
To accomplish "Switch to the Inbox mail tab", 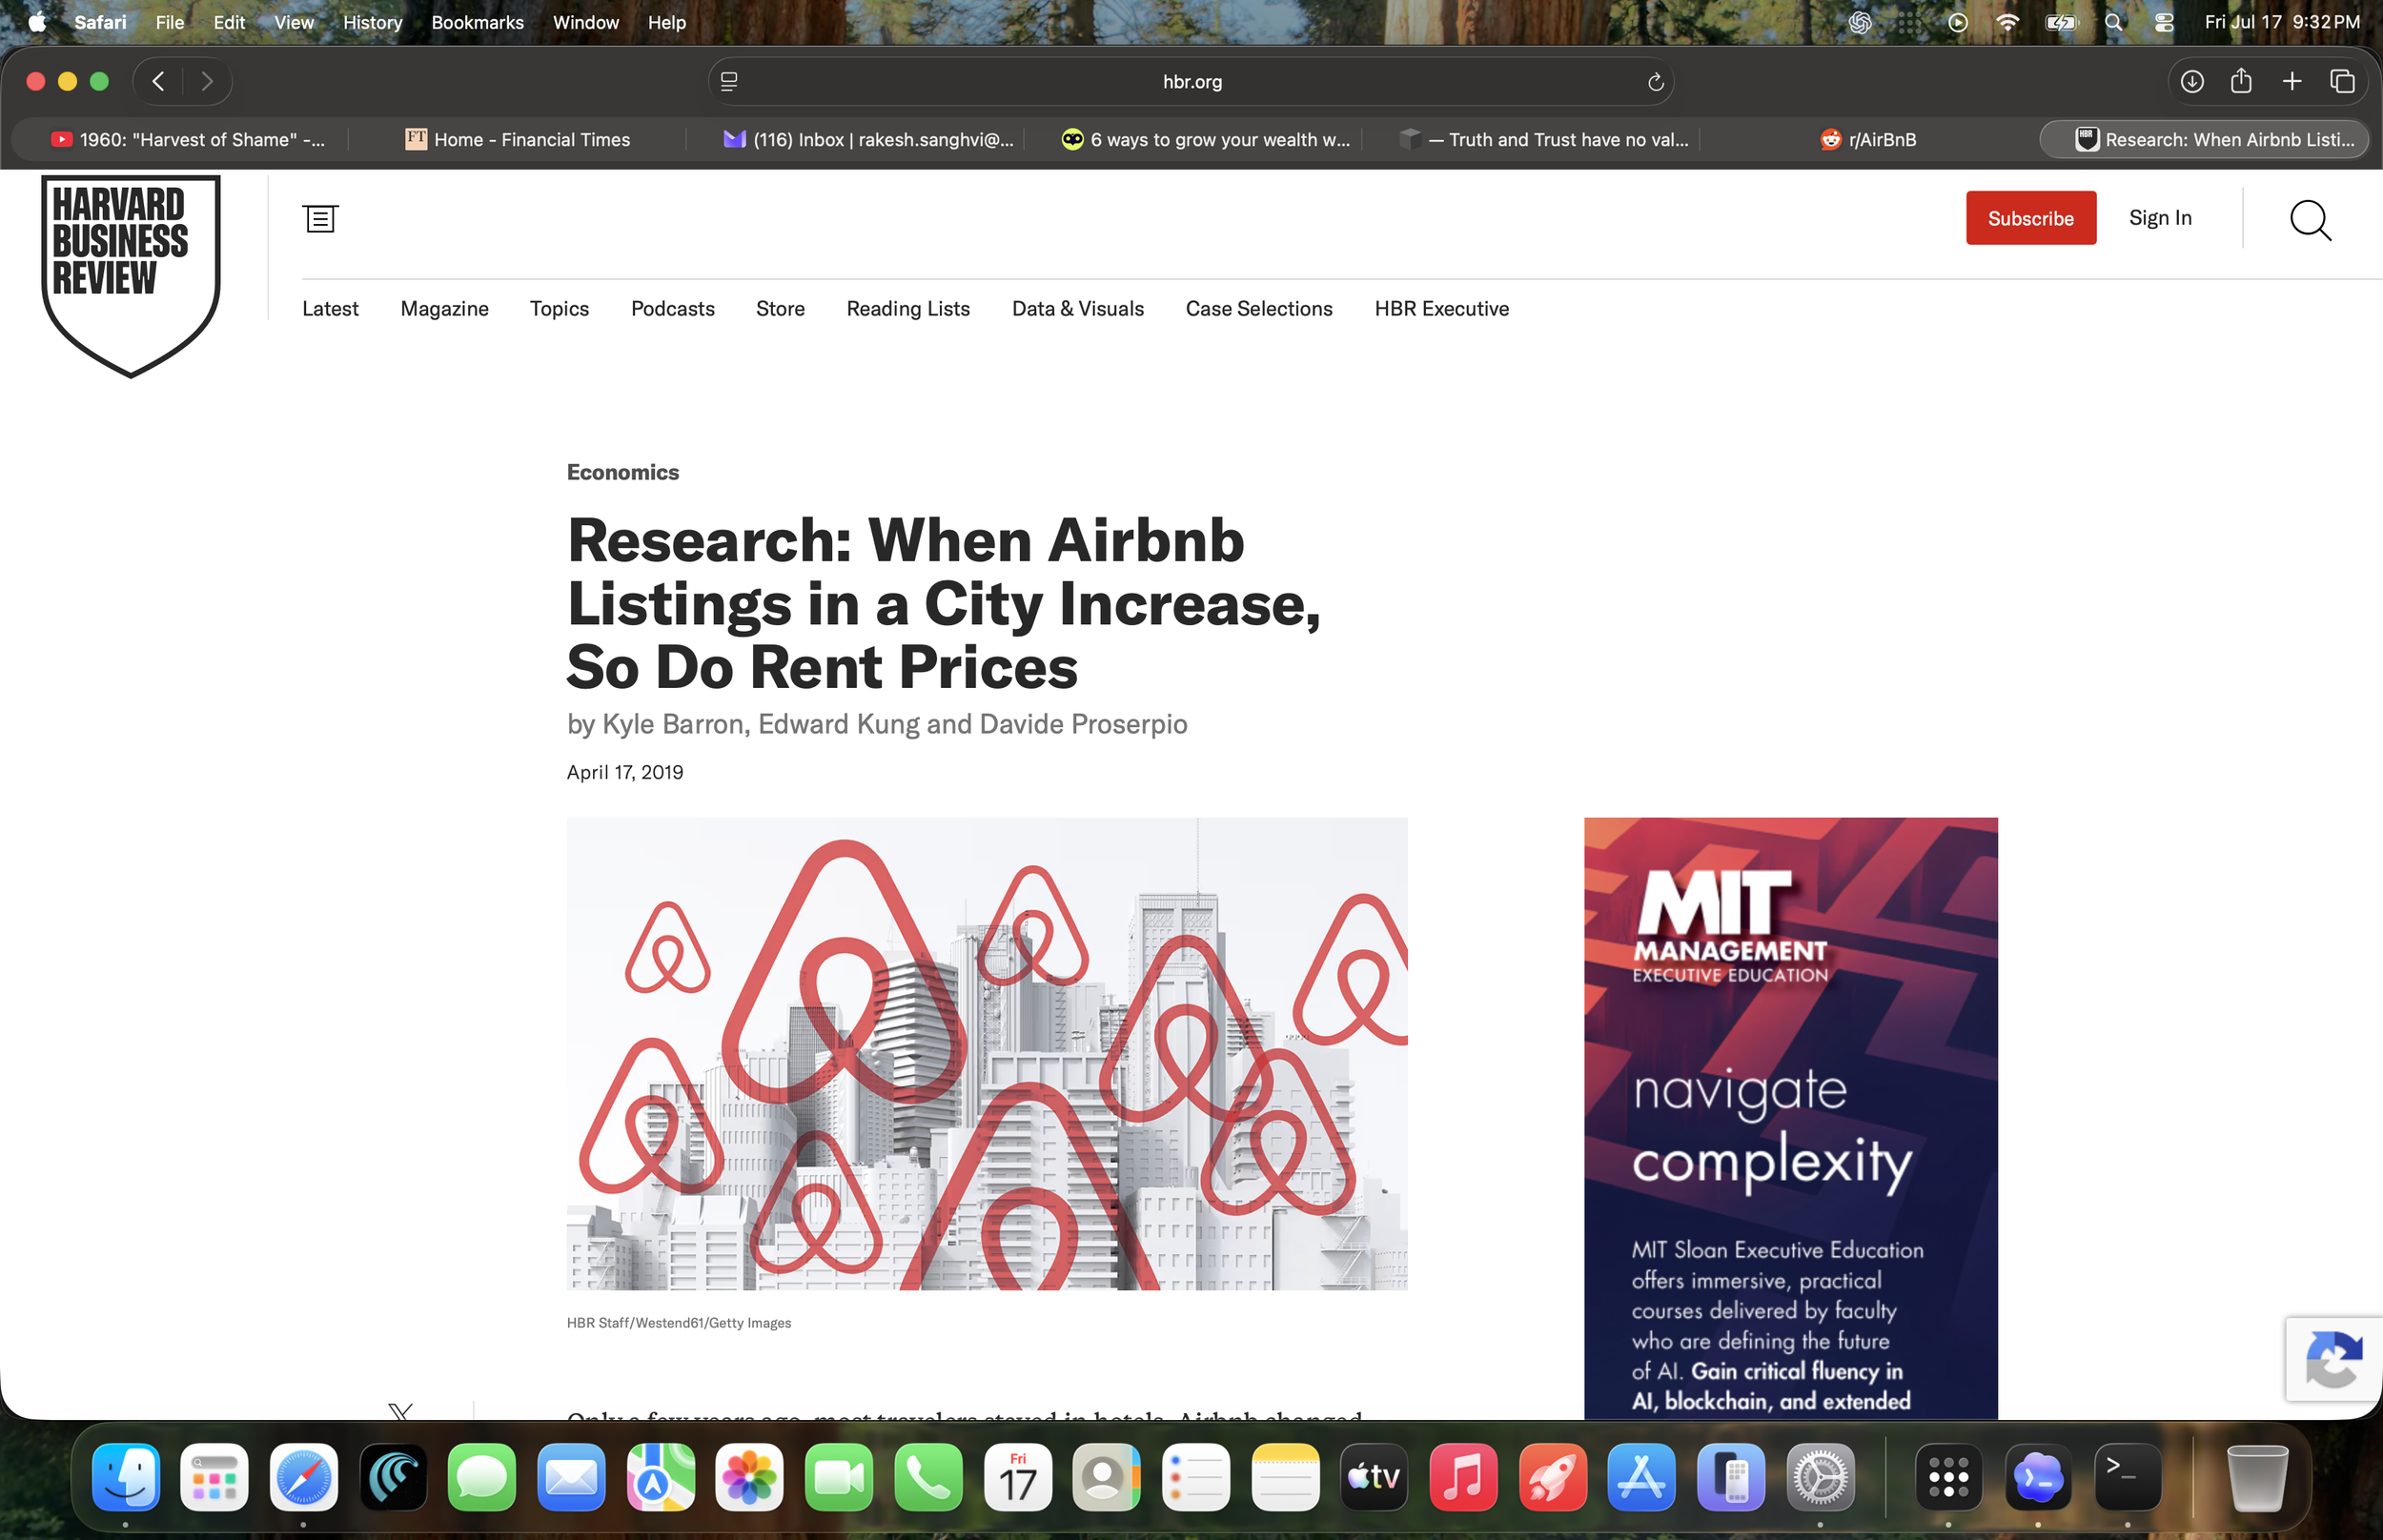I will point(867,140).
